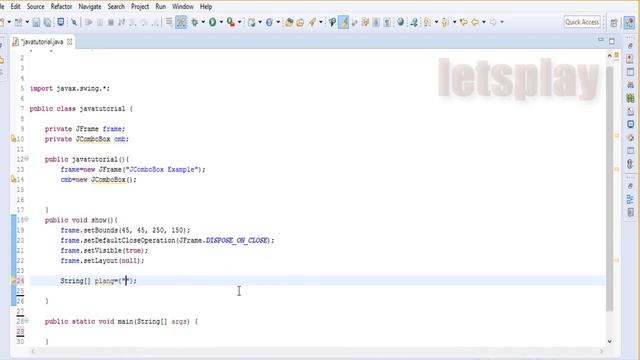Click the warning marker on line 24
Screen dimensions: 640x360
(13, 280)
